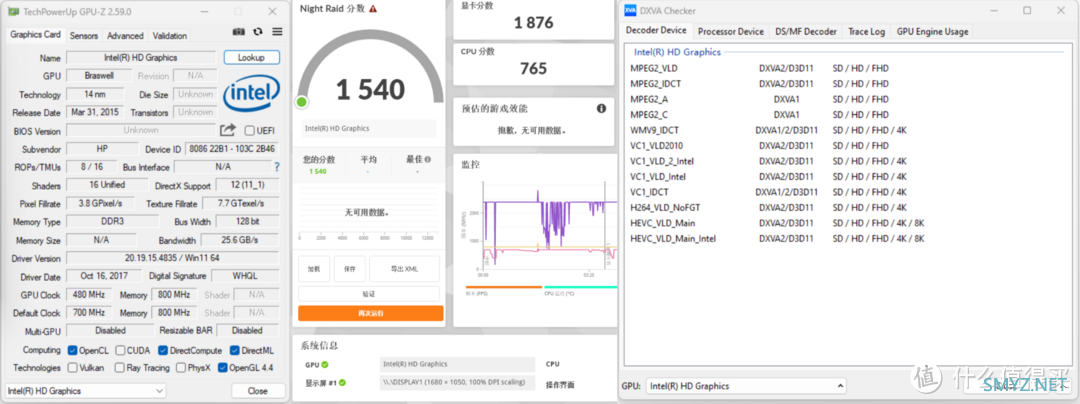Screen dimensions: 1080x404
Task: Click the 显卡分数 value 1 876
Action: [x=534, y=23]
